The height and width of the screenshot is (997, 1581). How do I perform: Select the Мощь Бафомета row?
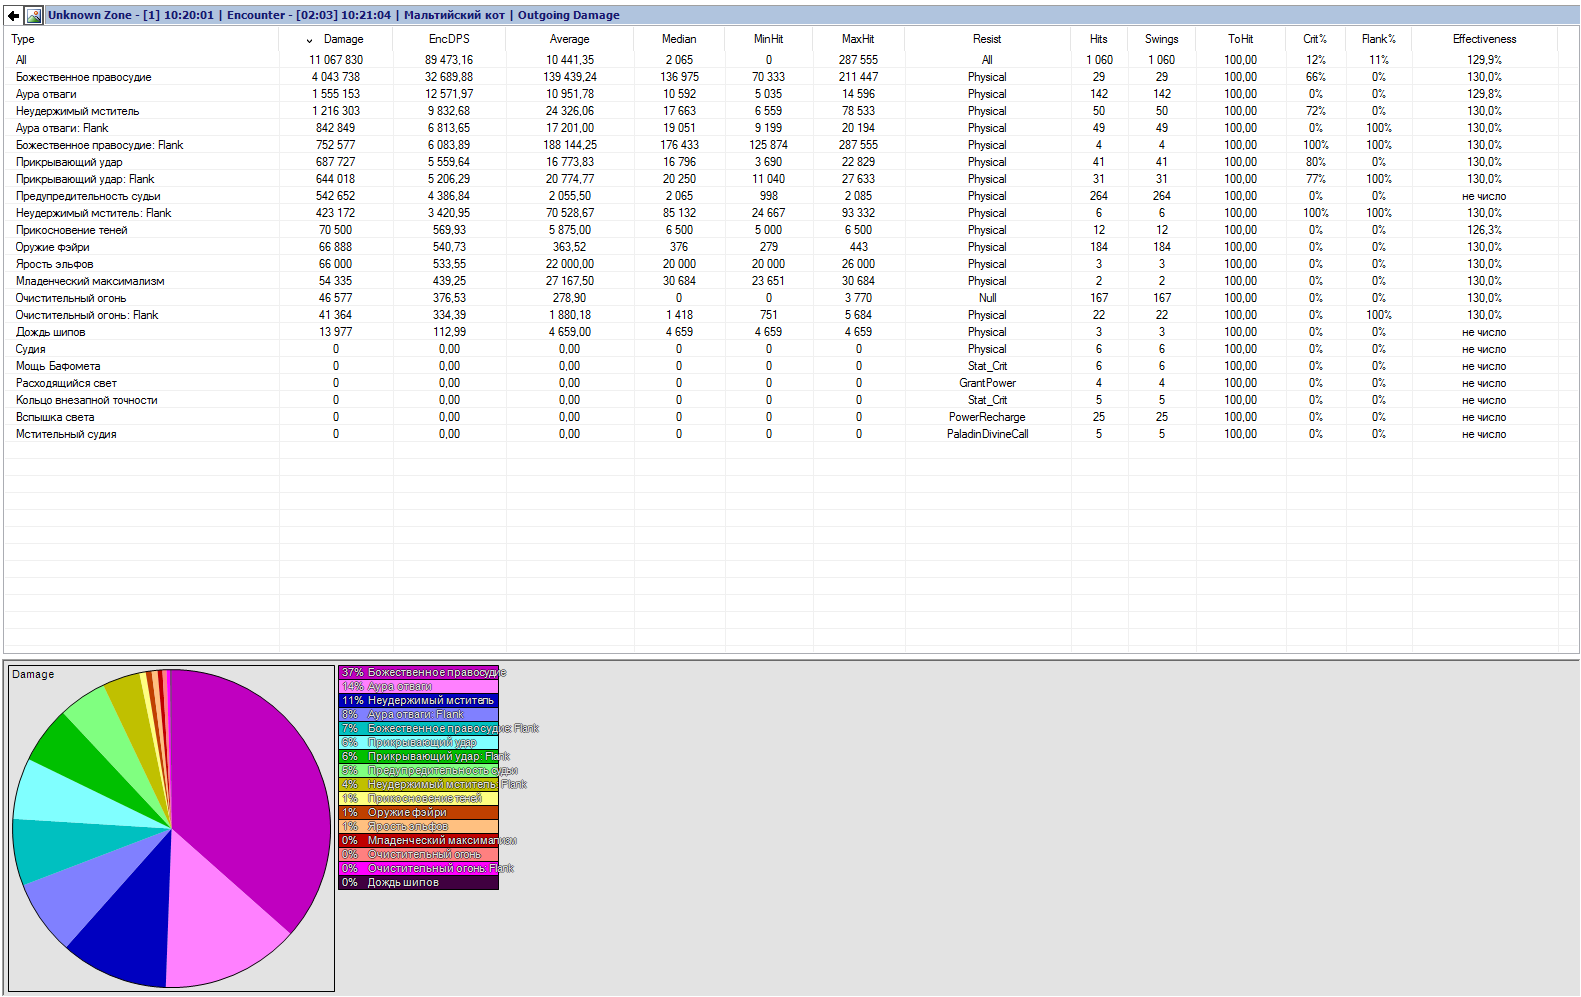(x=790, y=366)
